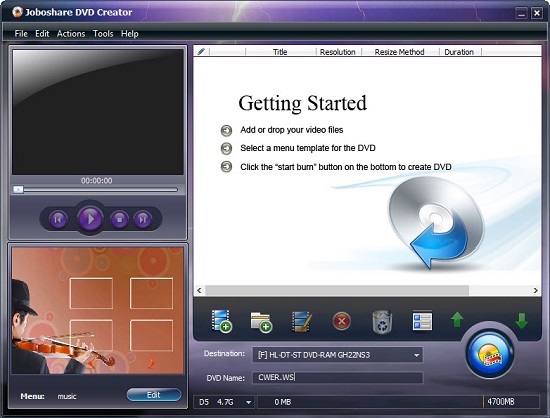Image resolution: width=550 pixels, height=418 pixels.
Task: Click the list properties view icon
Action: 422,321
